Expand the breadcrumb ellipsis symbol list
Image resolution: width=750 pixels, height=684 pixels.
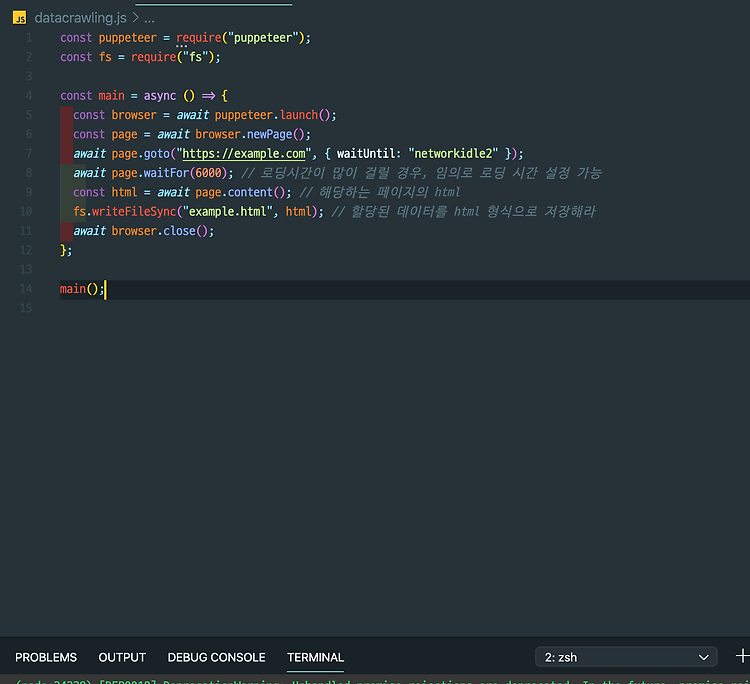pos(149,19)
